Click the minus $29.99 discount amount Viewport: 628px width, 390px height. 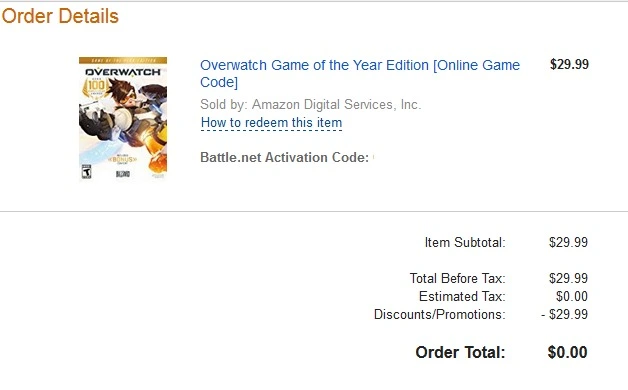(x=564, y=314)
